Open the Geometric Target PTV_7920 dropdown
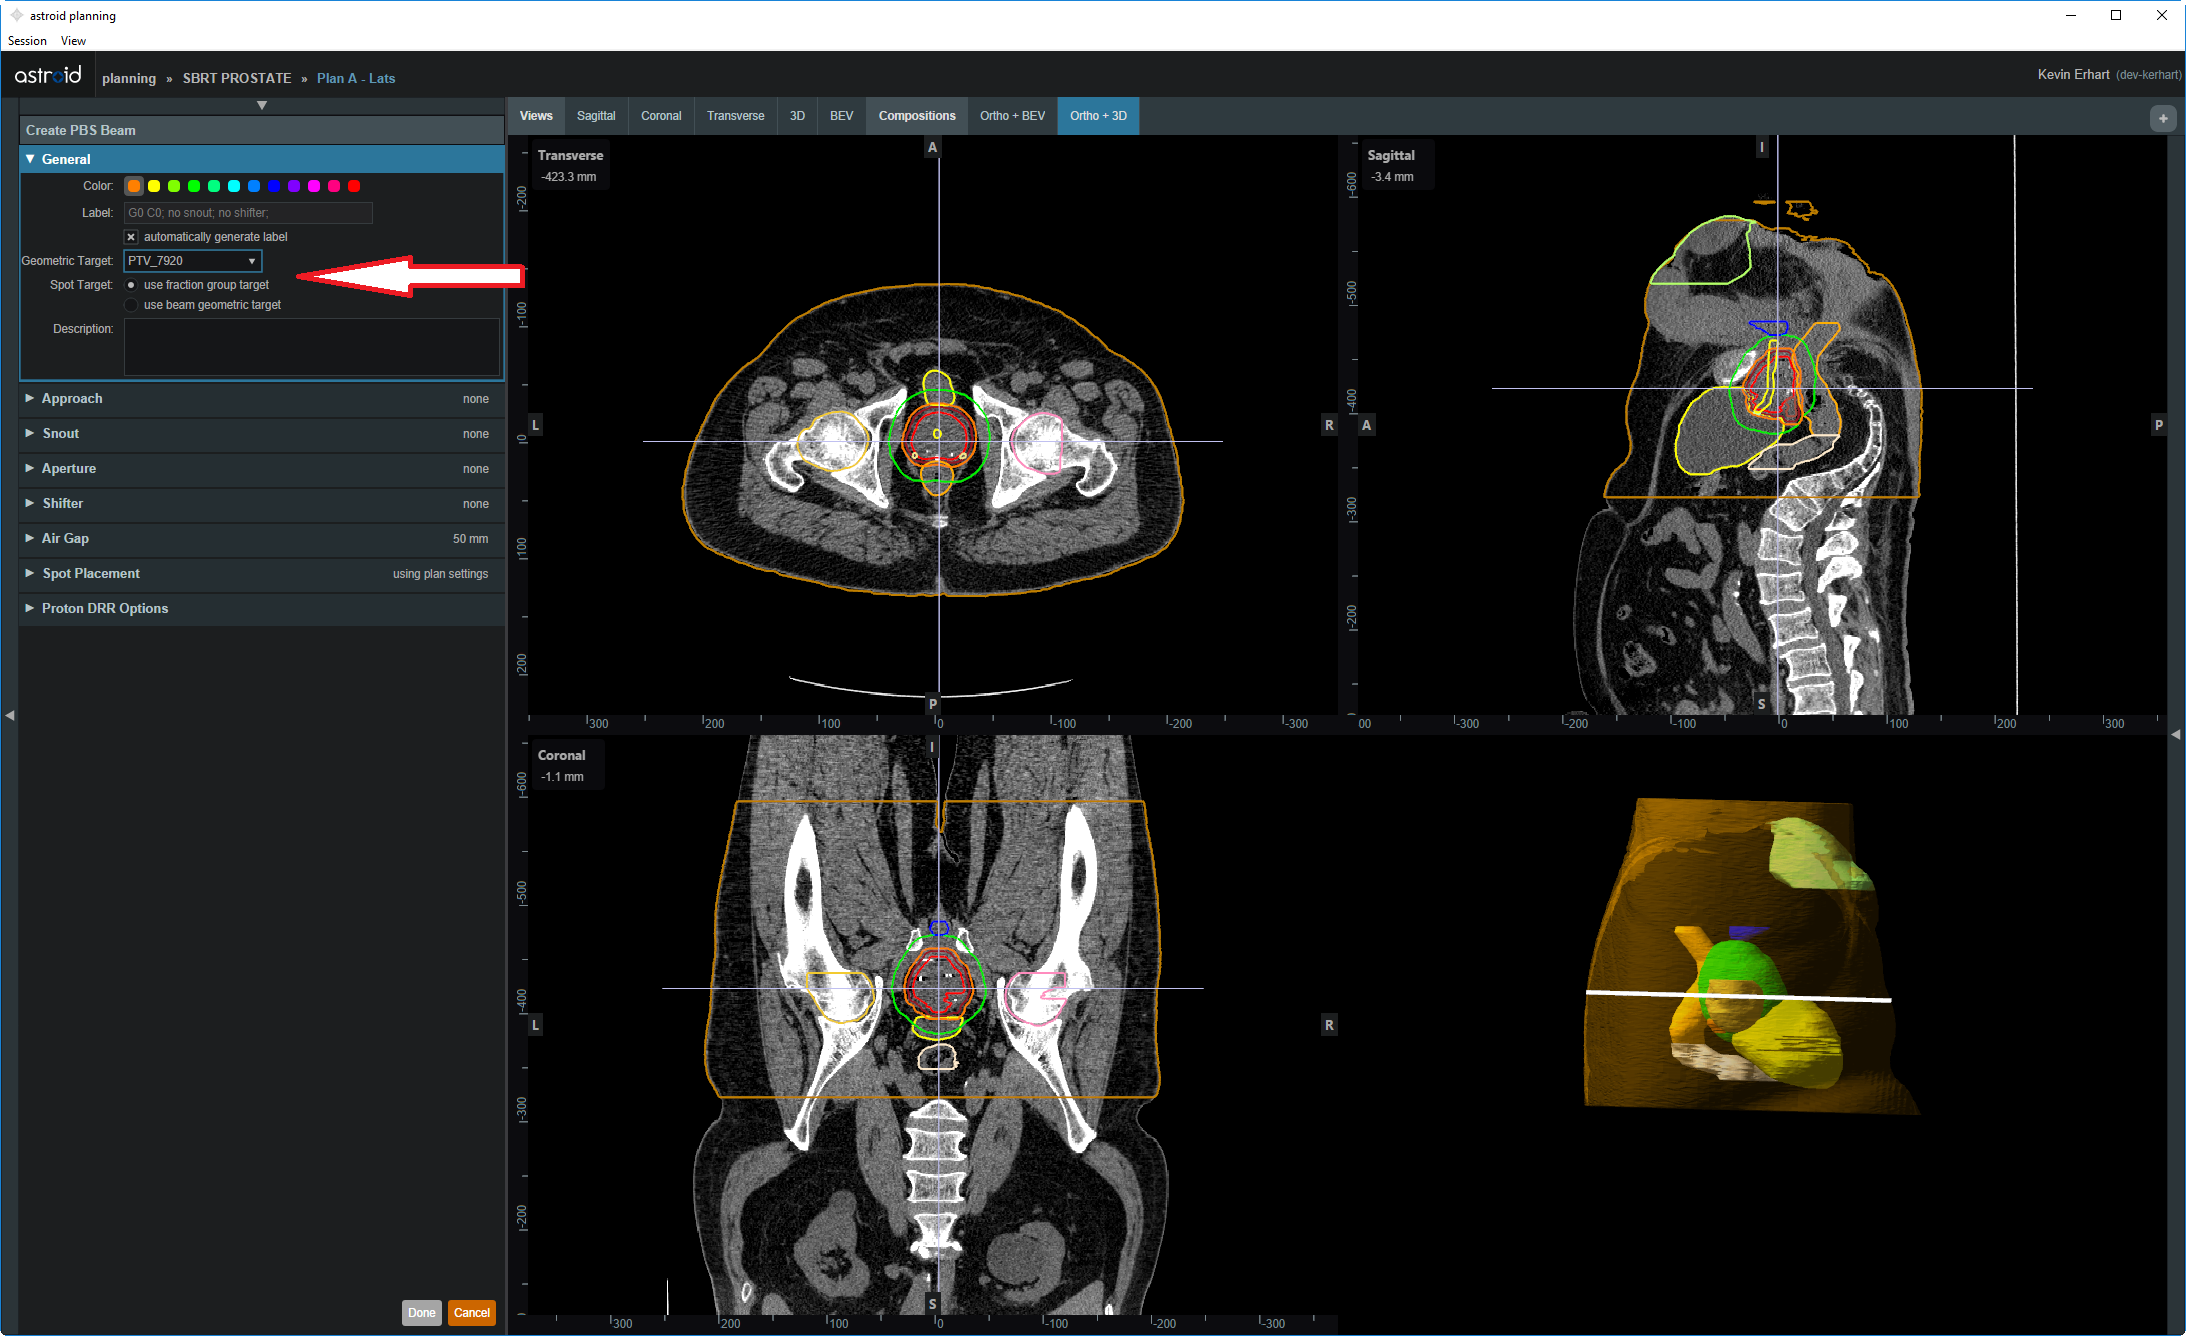Screen dimensions: 2186x1336 (x=192, y=261)
